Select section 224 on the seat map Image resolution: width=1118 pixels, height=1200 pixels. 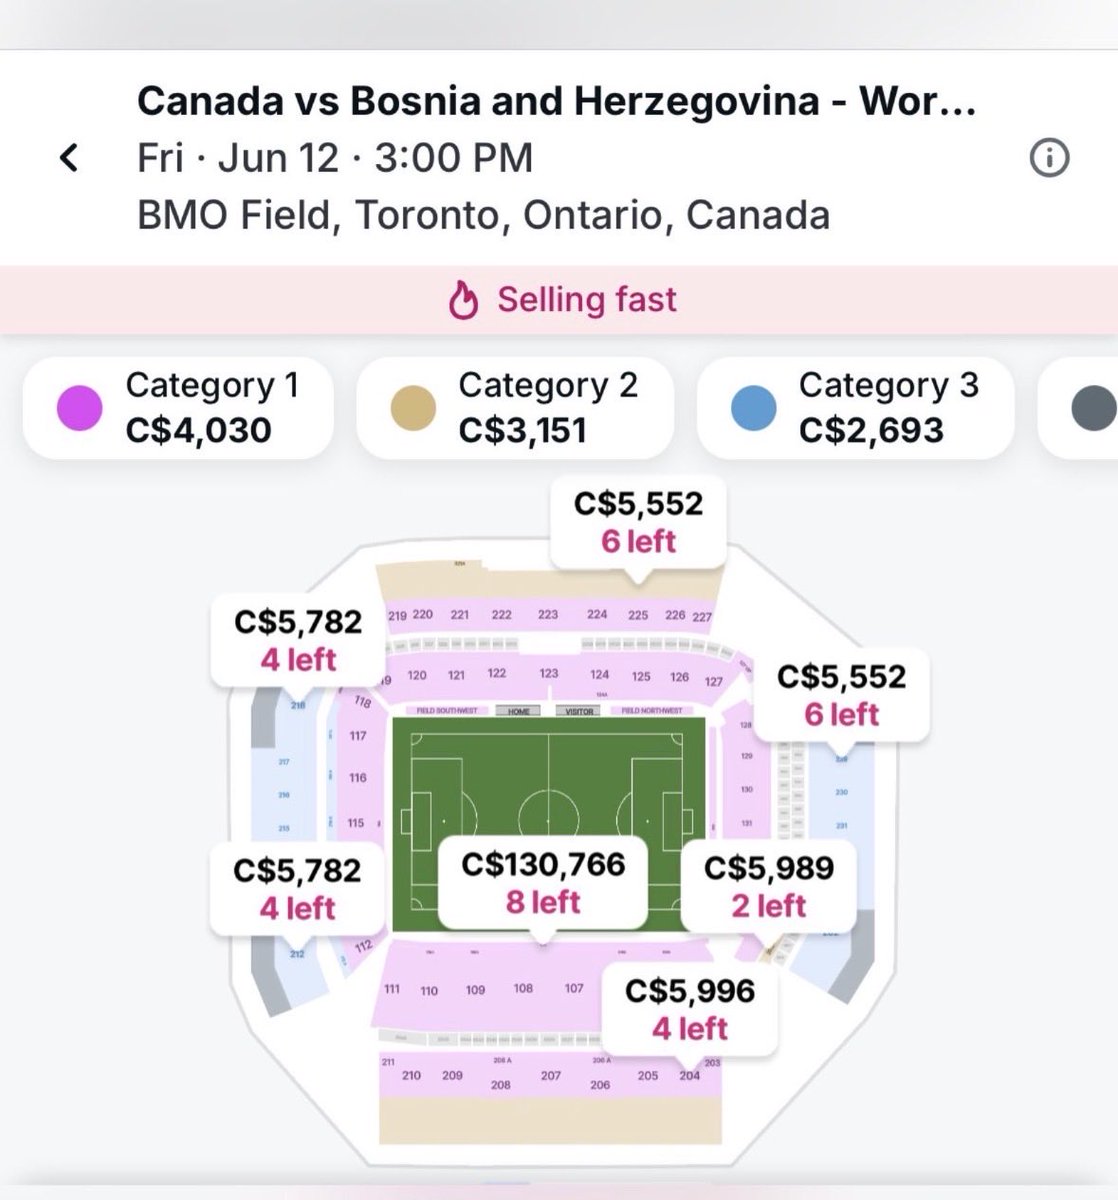click(597, 615)
